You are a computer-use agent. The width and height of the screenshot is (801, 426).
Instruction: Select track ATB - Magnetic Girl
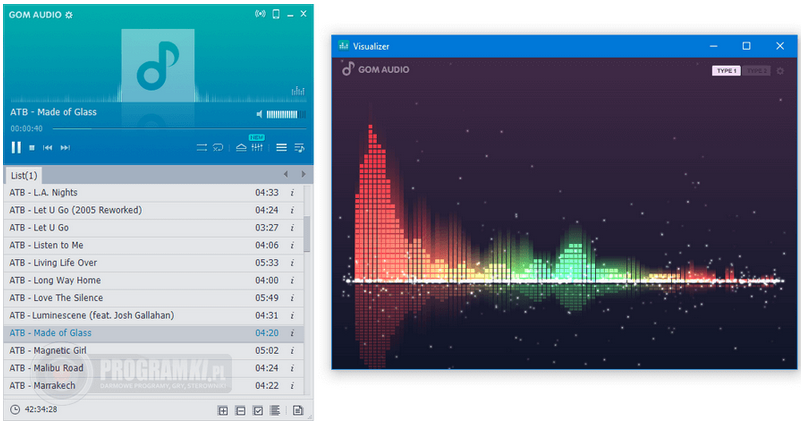(153, 350)
